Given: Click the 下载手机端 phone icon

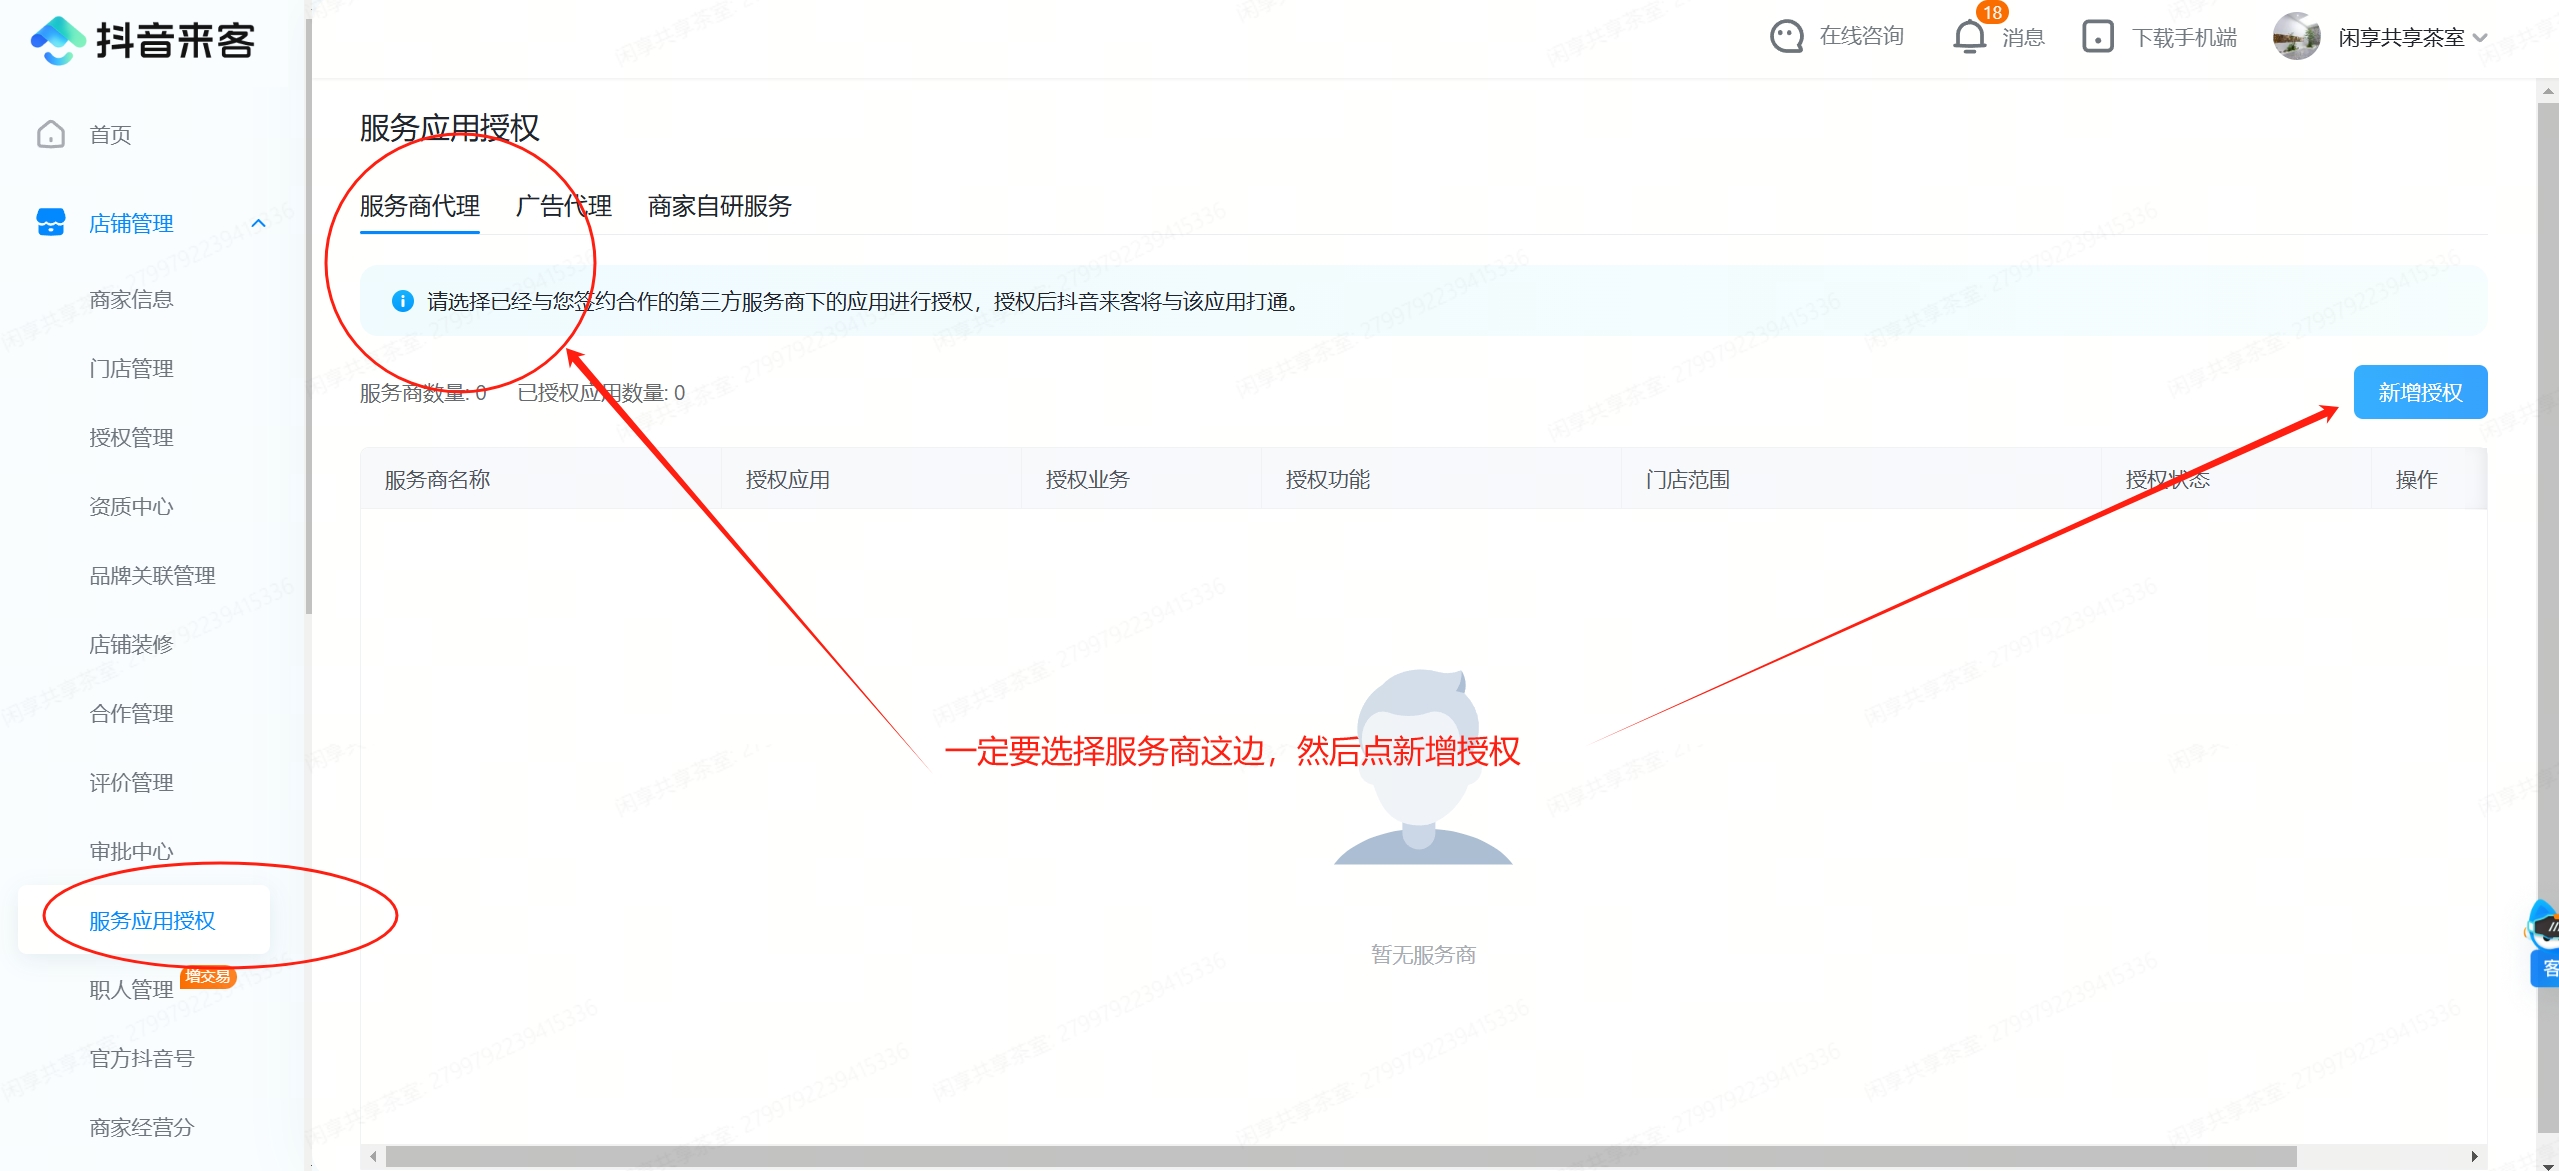Looking at the screenshot, I should click(2097, 36).
